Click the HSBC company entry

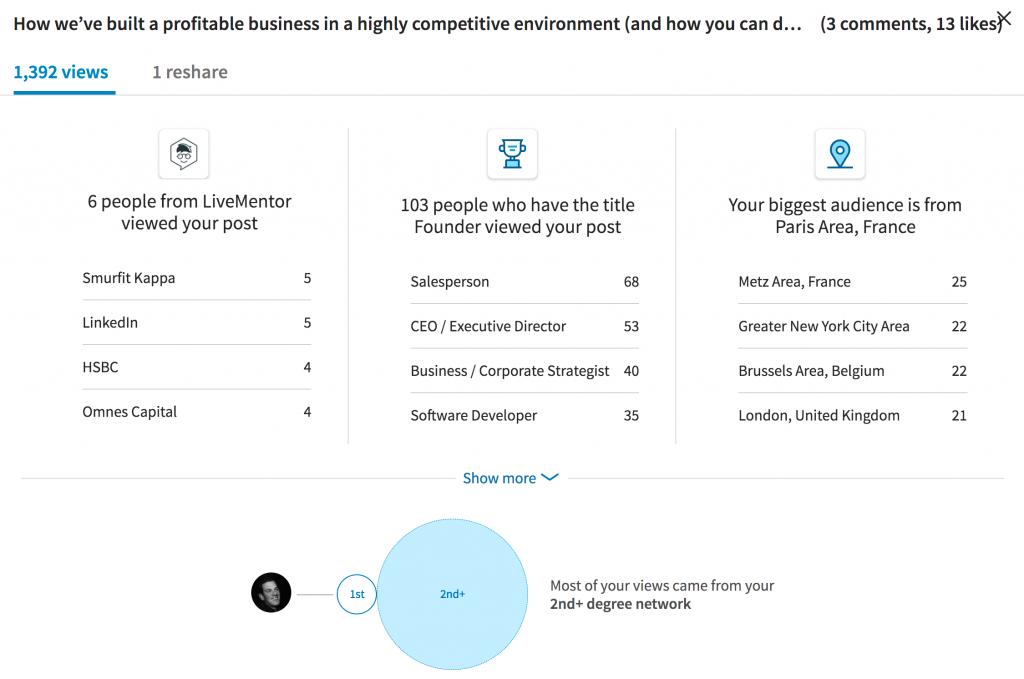[196, 367]
